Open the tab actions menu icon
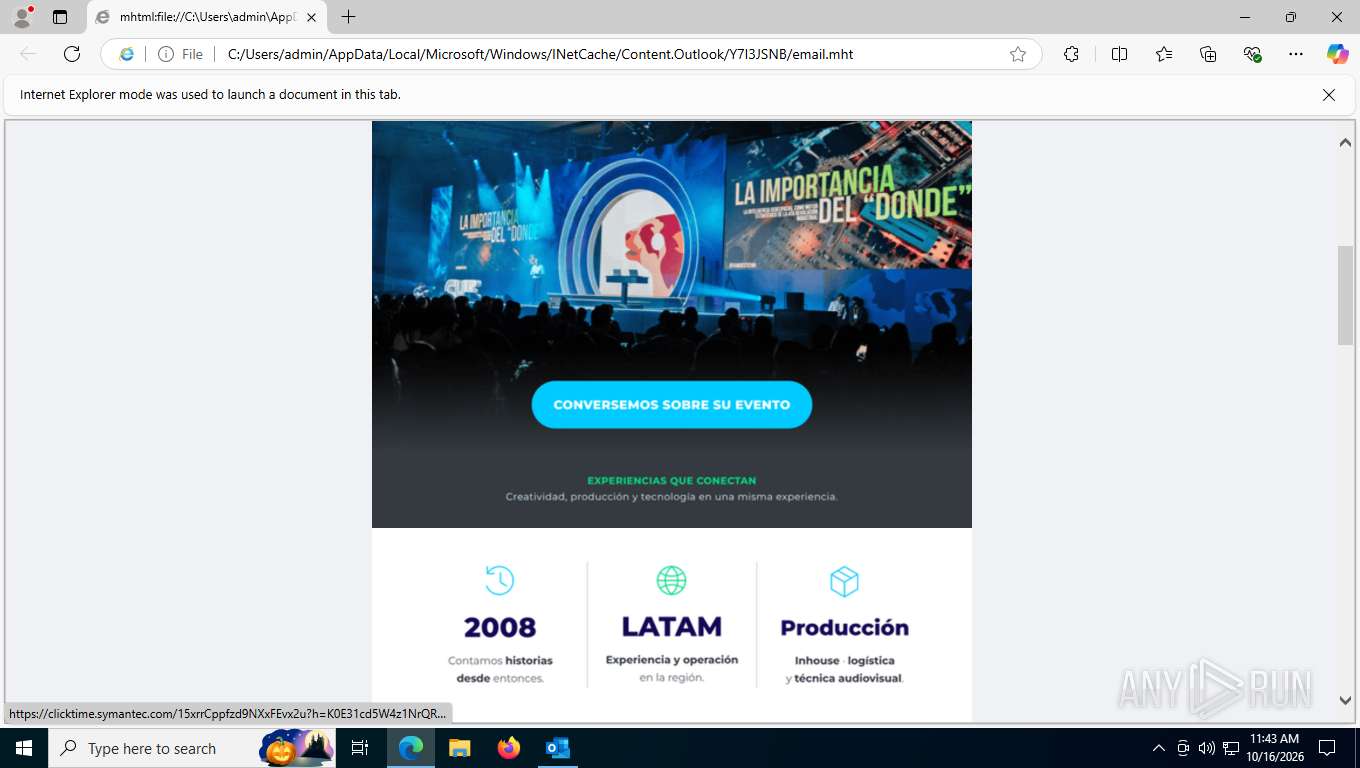This screenshot has height=768, width=1360. click(x=60, y=17)
